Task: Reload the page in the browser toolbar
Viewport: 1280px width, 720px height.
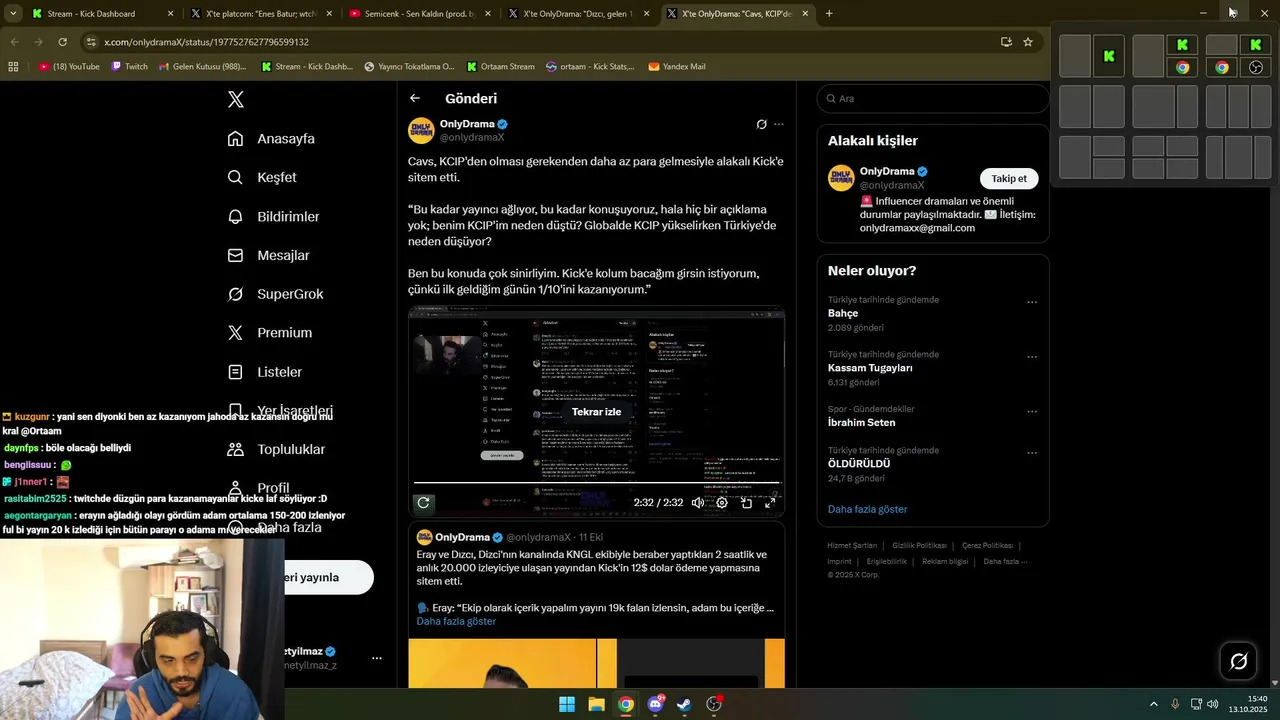Action: click(62, 42)
